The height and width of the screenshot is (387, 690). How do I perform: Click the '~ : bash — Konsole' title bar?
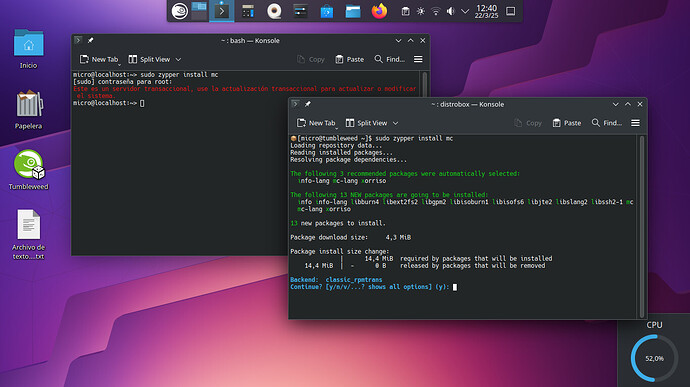(250, 41)
